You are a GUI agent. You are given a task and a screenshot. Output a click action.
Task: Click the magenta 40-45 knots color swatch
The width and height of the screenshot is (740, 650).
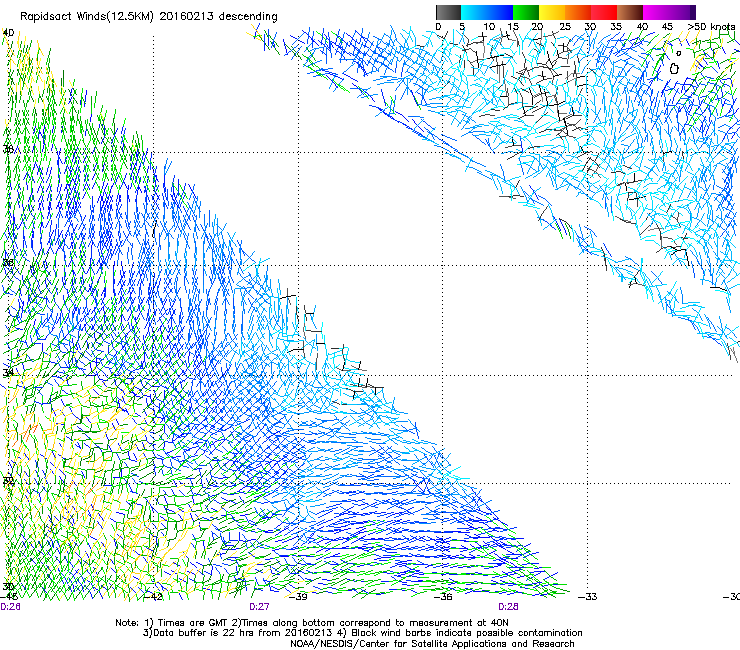point(656,12)
